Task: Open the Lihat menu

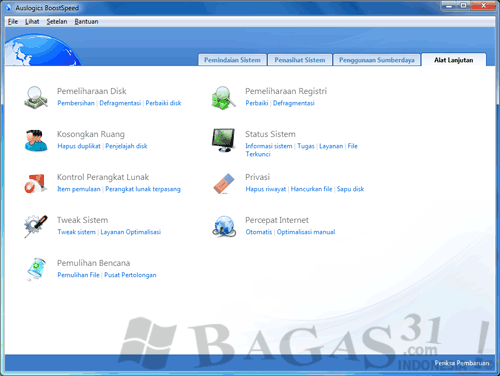Action: [32, 22]
